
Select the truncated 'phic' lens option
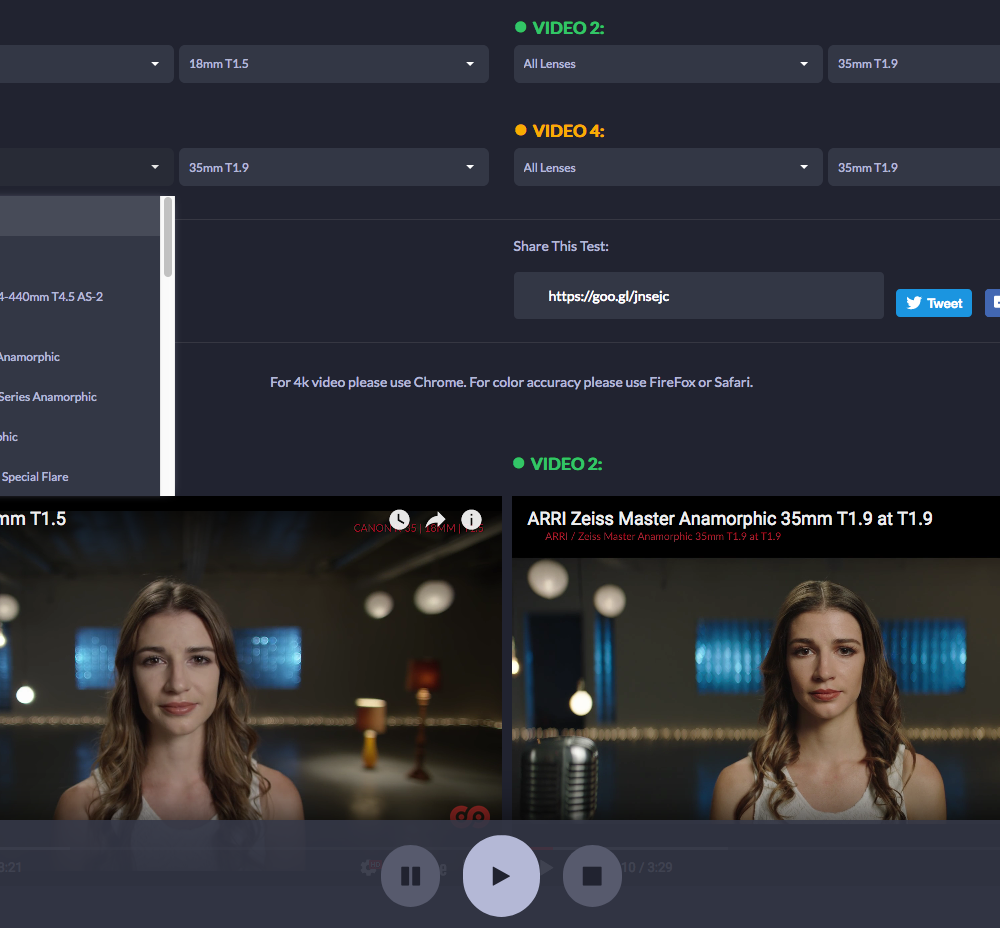pyautogui.click(x=80, y=437)
